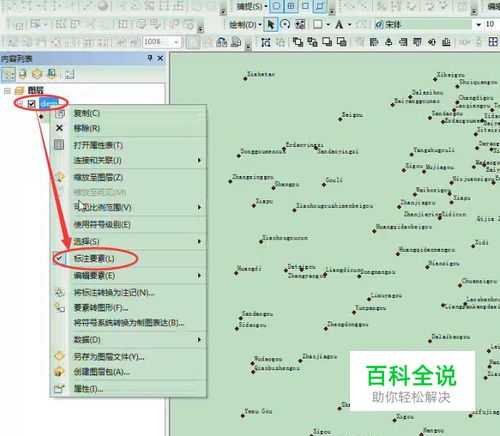Image resolution: width=500 pixels, height=436 pixels.
Task: Uncheck the dem layer visibility checkbox
Action: (32, 104)
